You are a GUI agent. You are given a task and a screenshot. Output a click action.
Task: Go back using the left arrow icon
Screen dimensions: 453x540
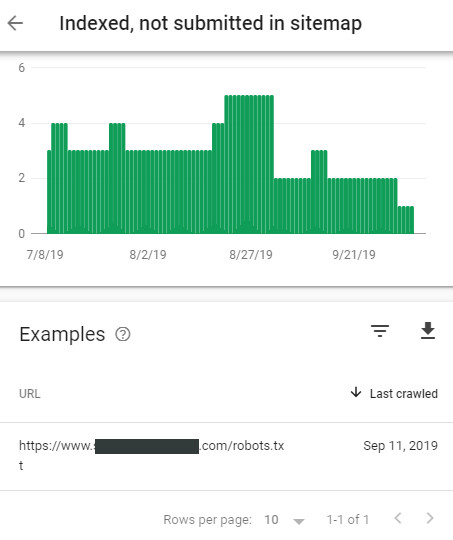(x=15, y=23)
